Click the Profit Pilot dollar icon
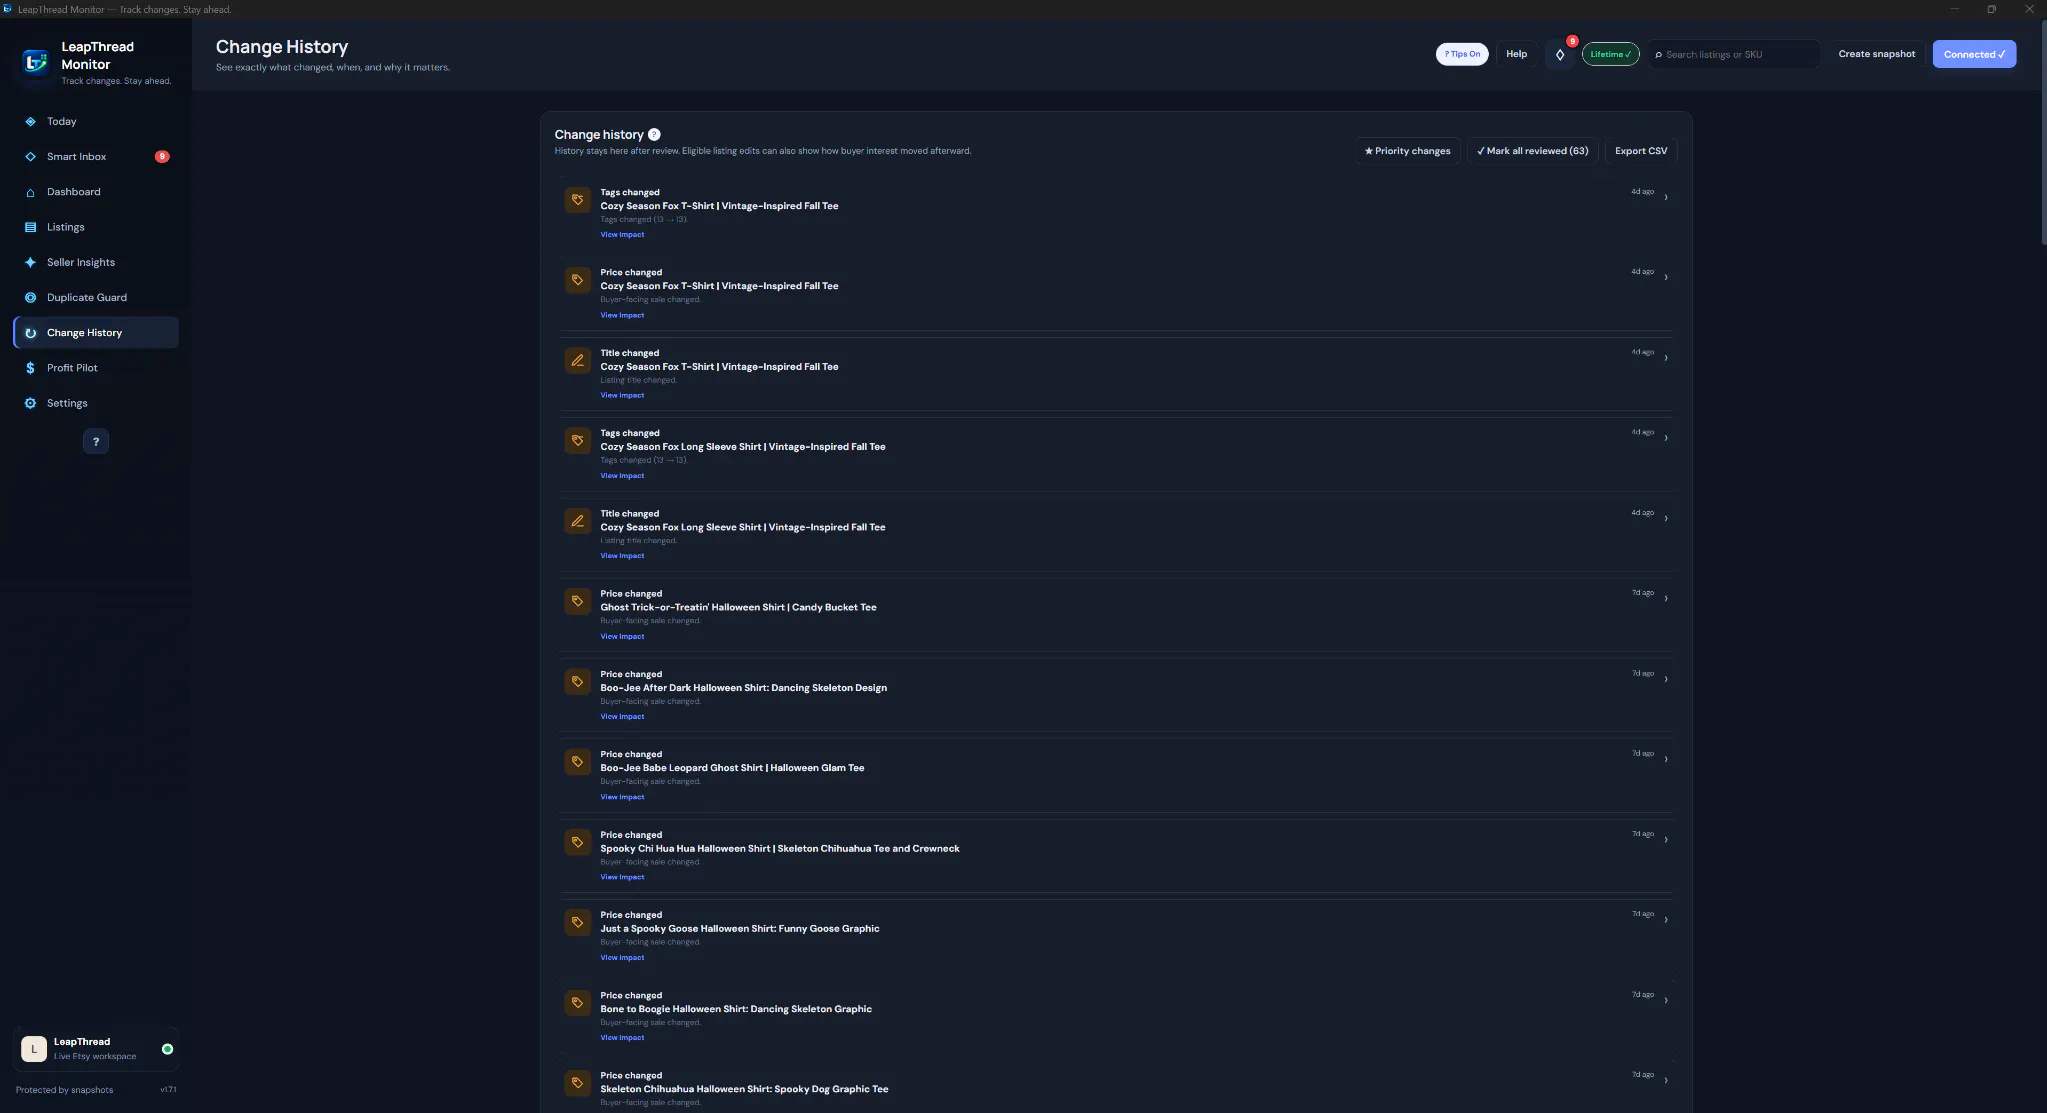 click(x=30, y=368)
